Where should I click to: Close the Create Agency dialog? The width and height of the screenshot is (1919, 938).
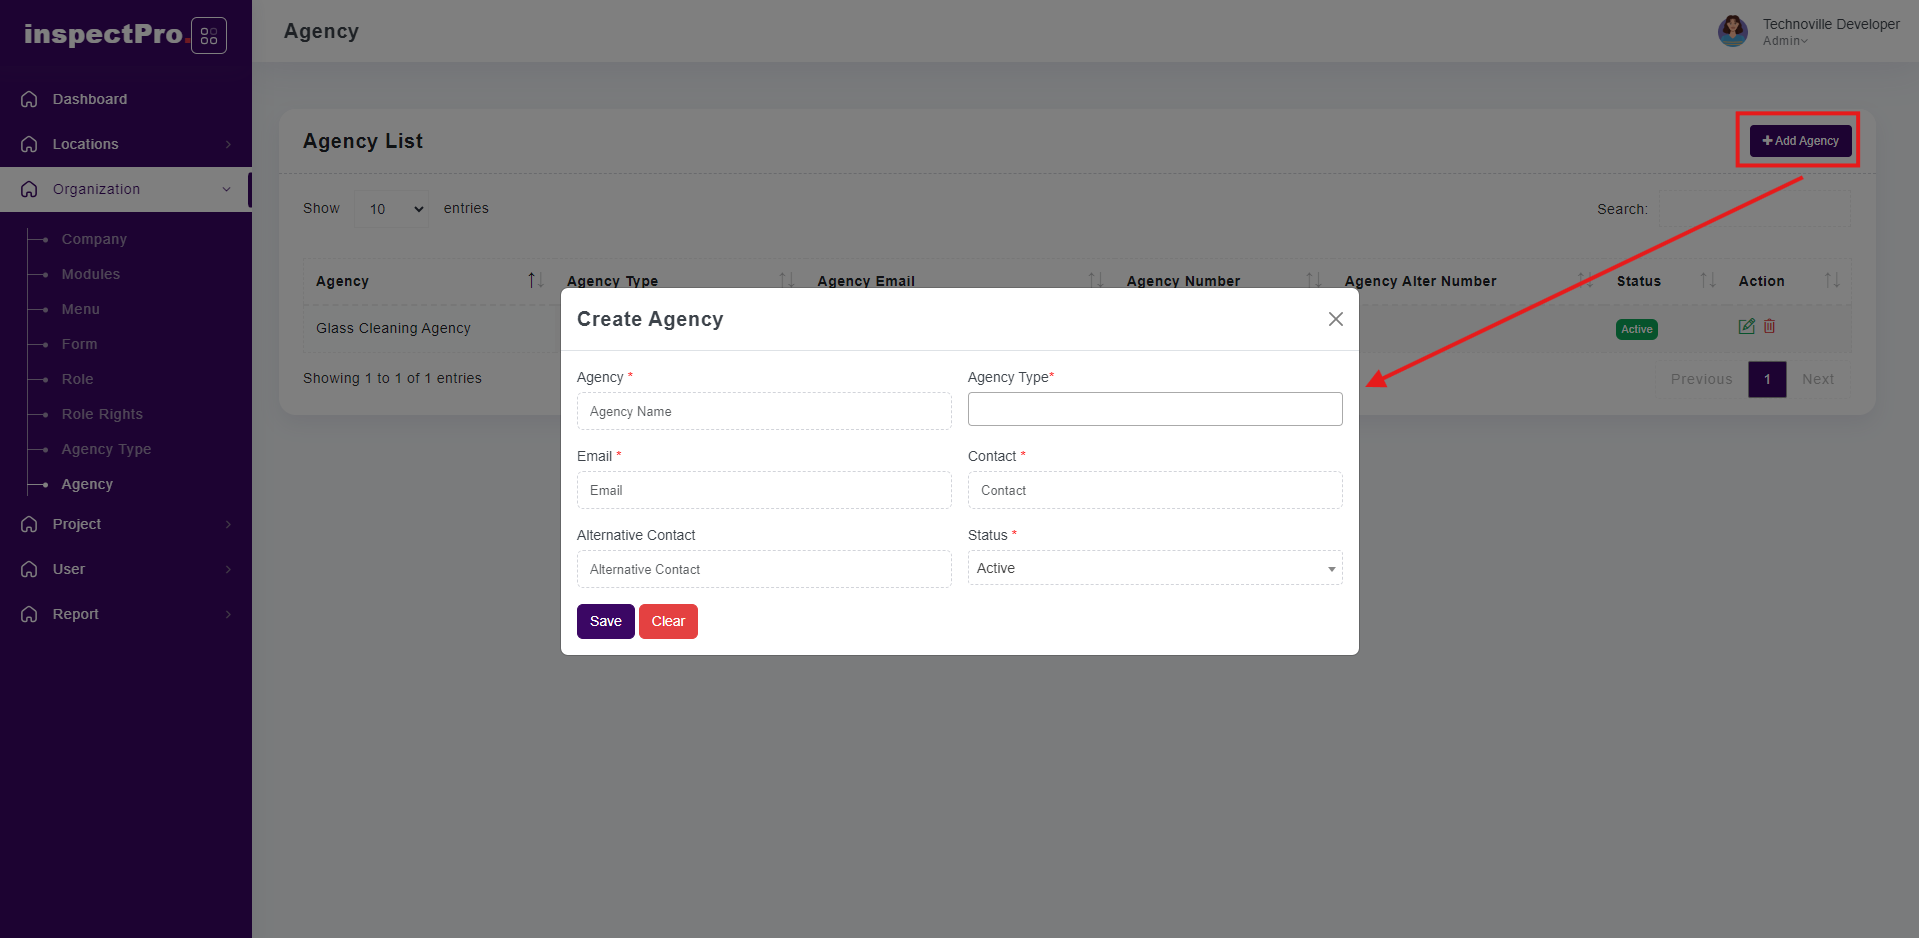[x=1335, y=319]
